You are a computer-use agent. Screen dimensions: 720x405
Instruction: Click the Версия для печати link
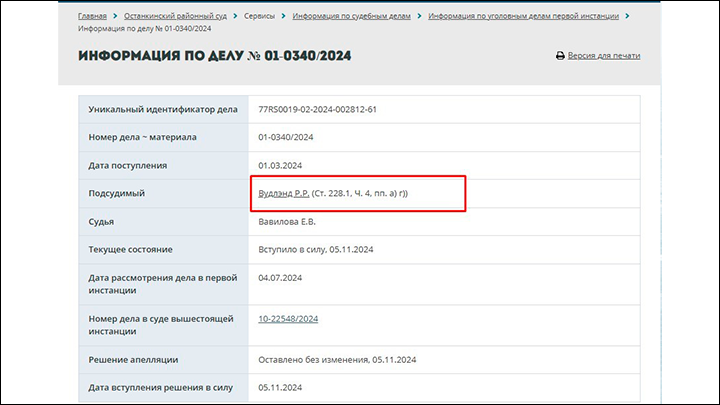click(604, 56)
